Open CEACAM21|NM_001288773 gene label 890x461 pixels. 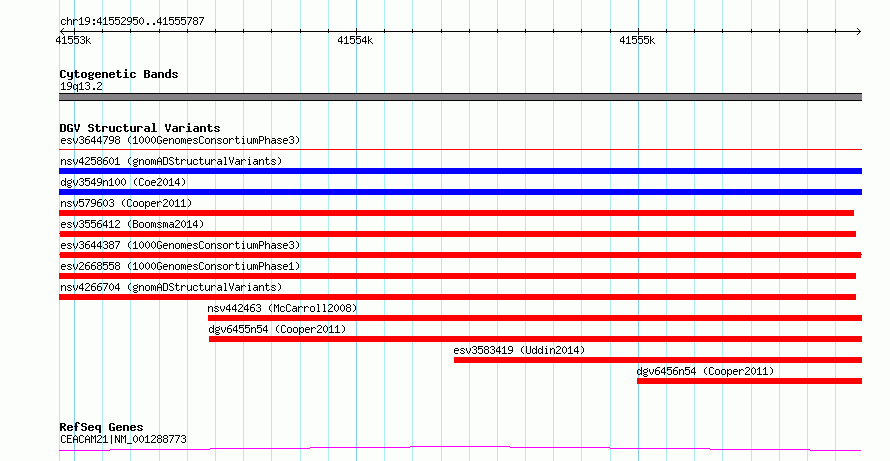tap(123, 439)
